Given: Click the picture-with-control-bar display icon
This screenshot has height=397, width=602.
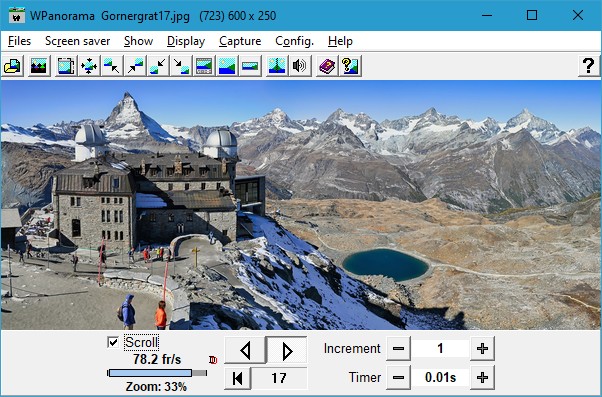Looking at the screenshot, I should coord(204,66).
